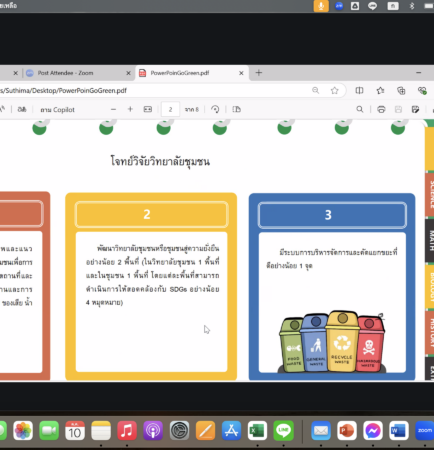The image size is (434, 450).
Task: Open the browser Collections icon
Action: coord(401,90)
